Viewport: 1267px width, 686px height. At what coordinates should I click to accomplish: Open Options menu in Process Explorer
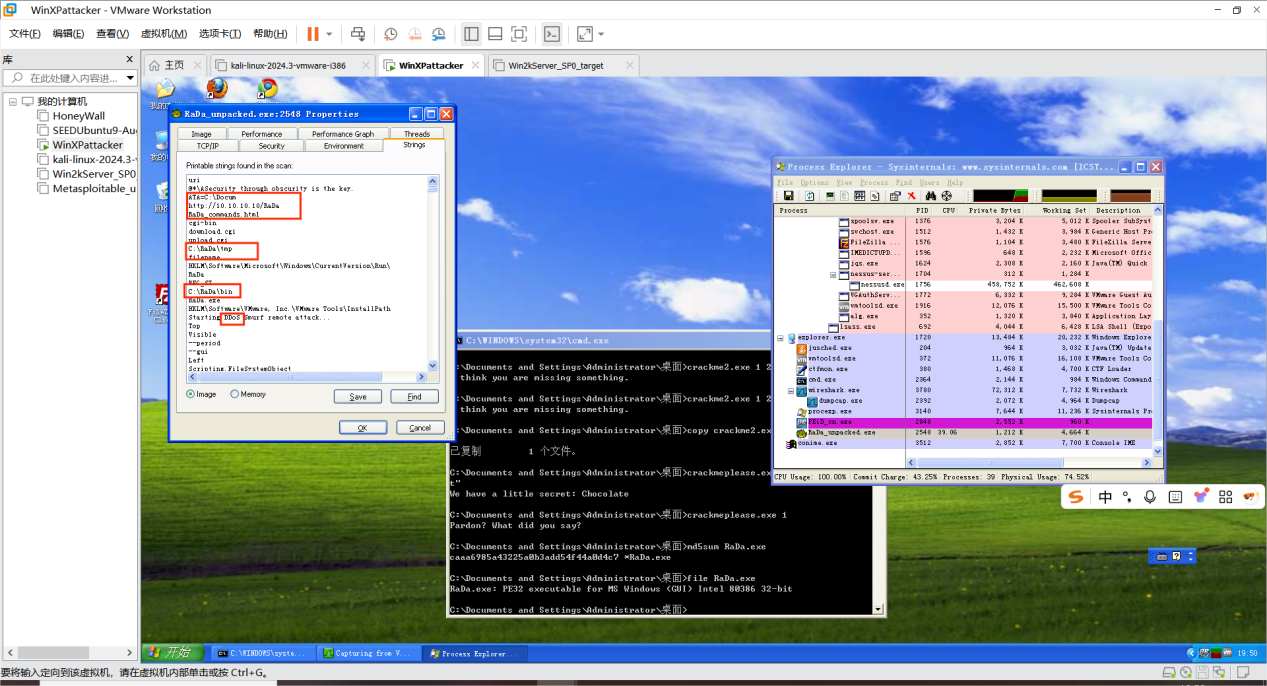812,183
